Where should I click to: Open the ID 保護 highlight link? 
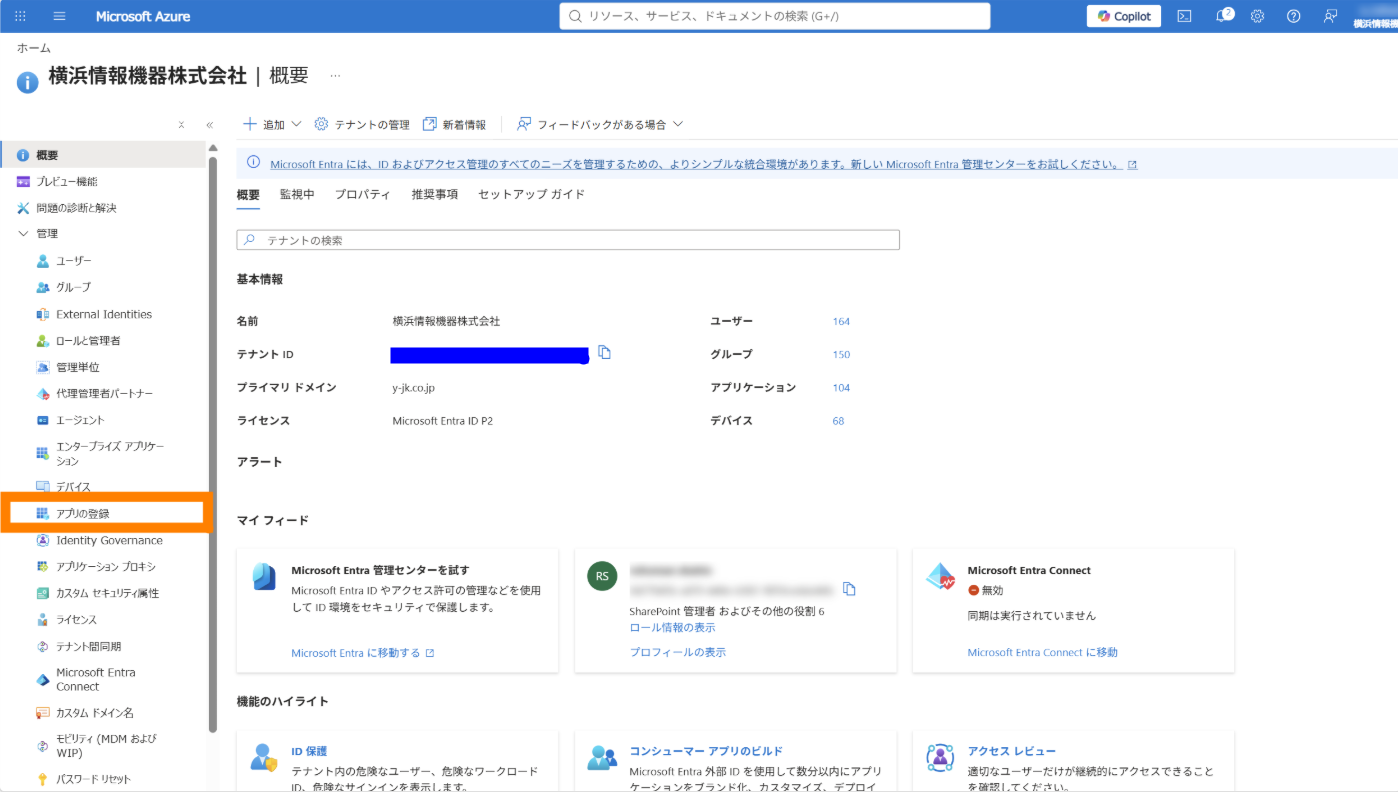(309, 751)
